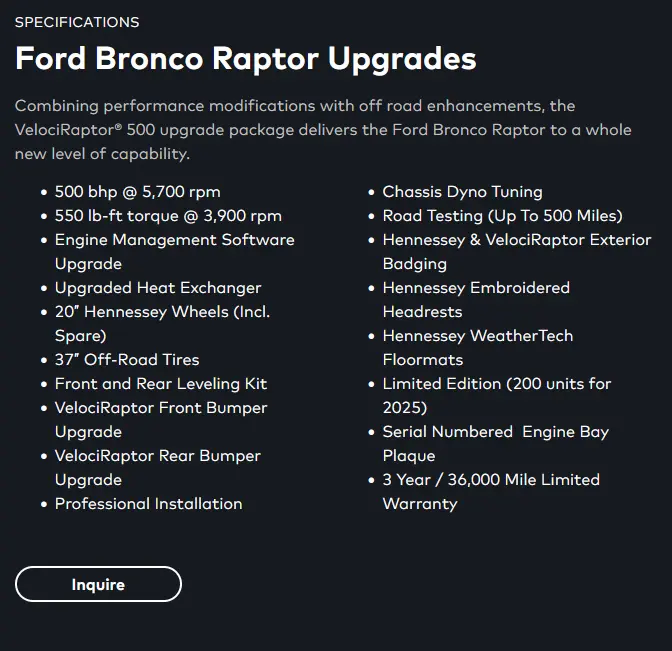The image size is (672, 651).
Task: Select the Ford Bronco Raptor Upgrades heading
Action: 246,59
